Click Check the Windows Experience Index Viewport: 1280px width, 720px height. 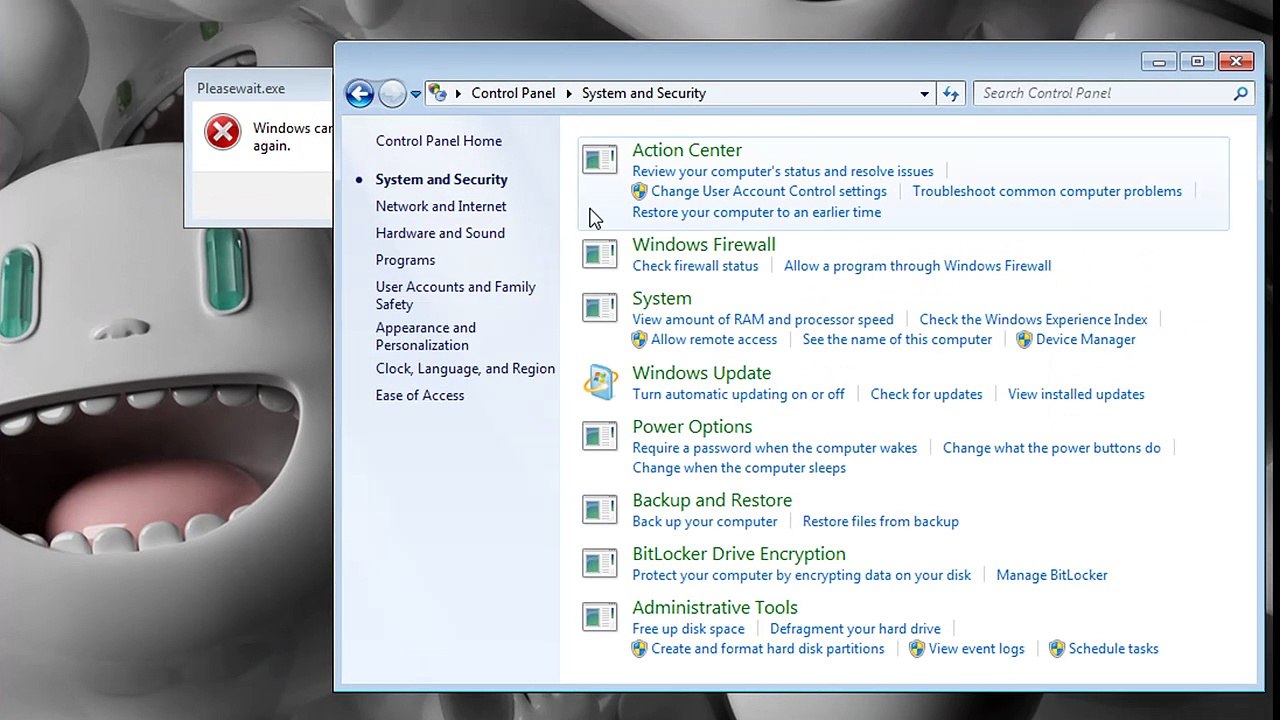1033,319
